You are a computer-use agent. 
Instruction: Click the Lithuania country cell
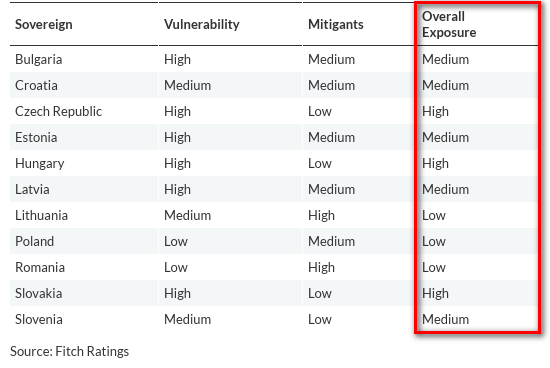[41, 215]
